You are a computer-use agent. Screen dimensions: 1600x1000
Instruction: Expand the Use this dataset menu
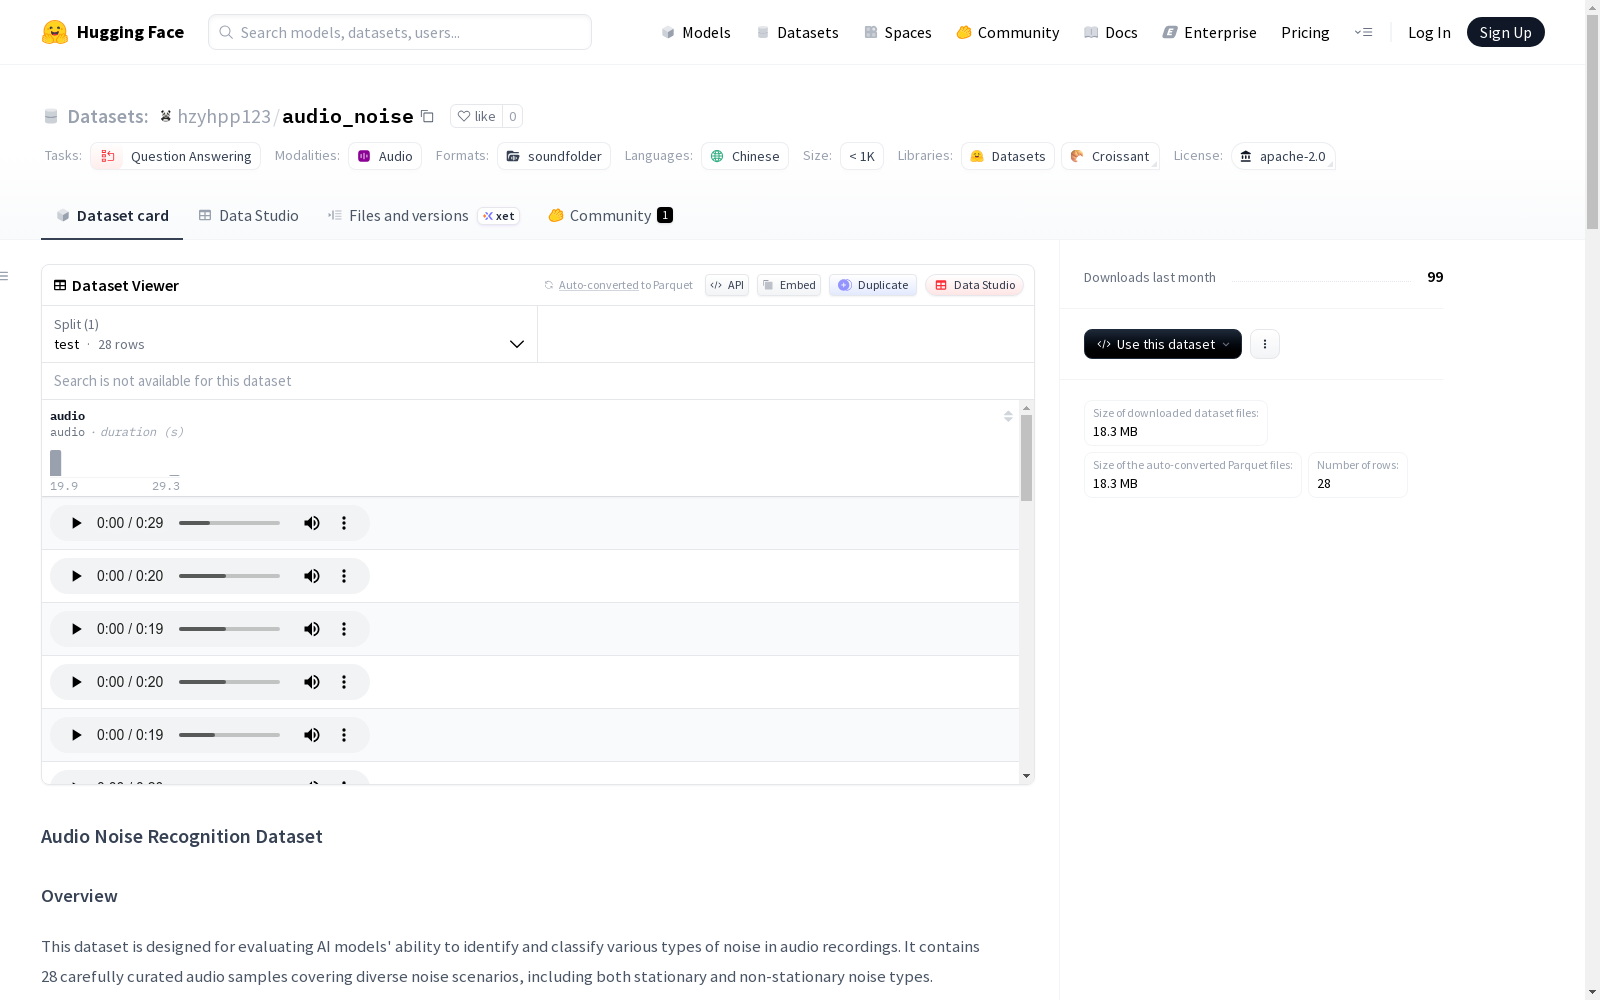tap(1163, 344)
